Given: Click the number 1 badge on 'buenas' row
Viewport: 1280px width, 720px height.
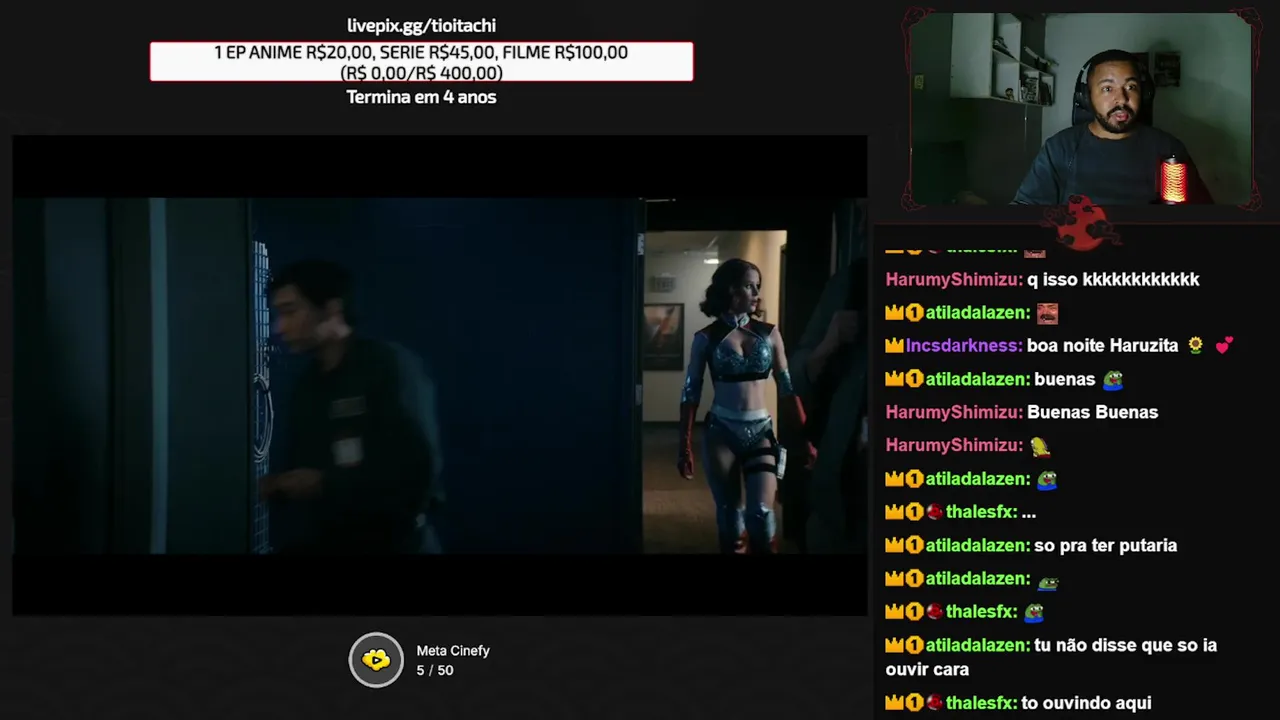Looking at the screenshot, I should tap(914, 379).
